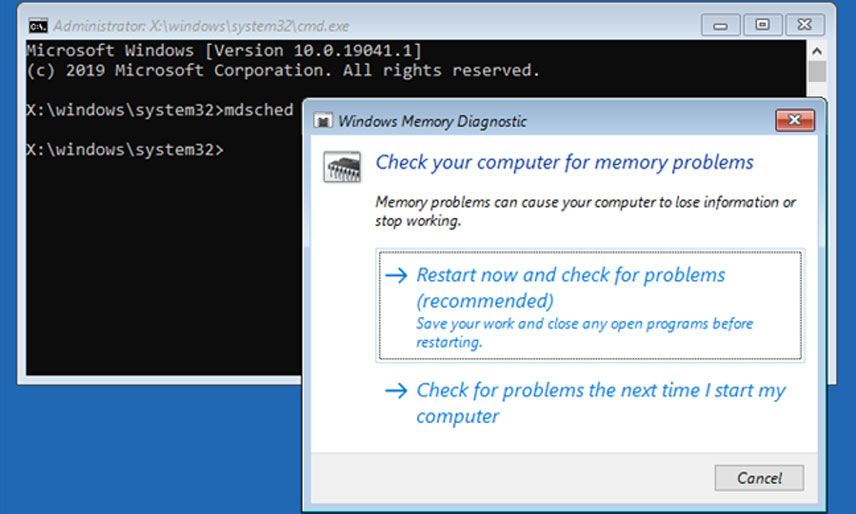
Task: Click the 'Microsoft Windows [Version 10.0.19041.1]' line
Action: pos(224,51)
